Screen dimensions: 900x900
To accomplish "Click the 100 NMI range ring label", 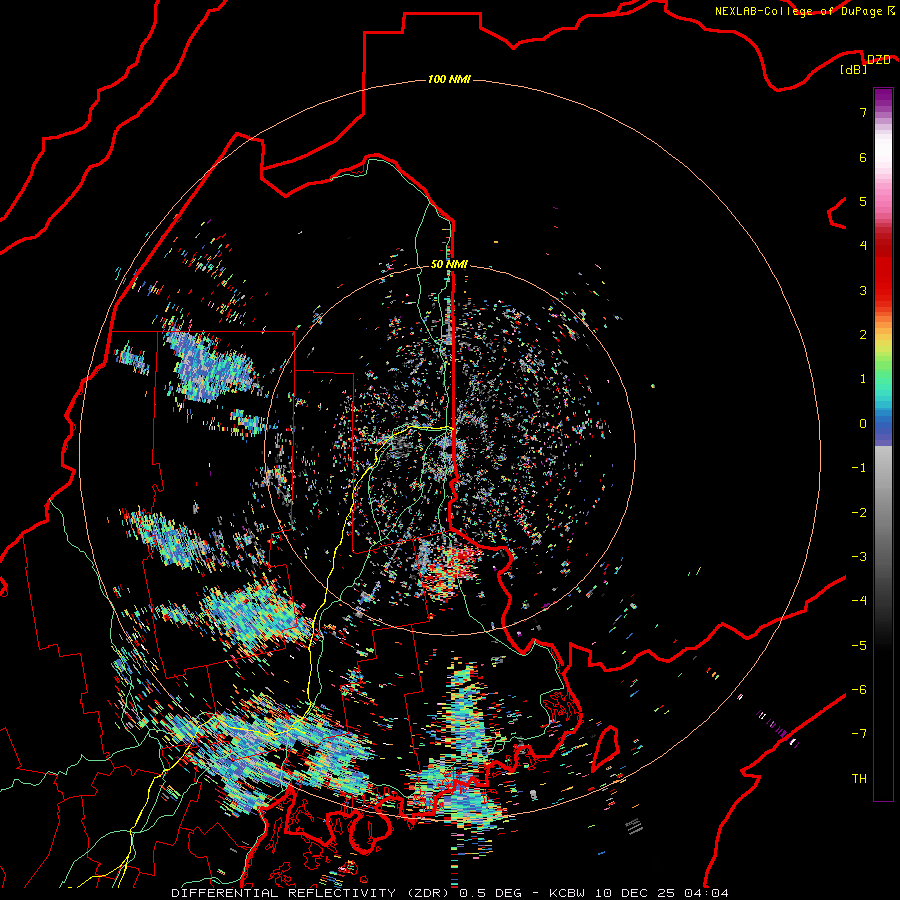I will tap(449, 79).
